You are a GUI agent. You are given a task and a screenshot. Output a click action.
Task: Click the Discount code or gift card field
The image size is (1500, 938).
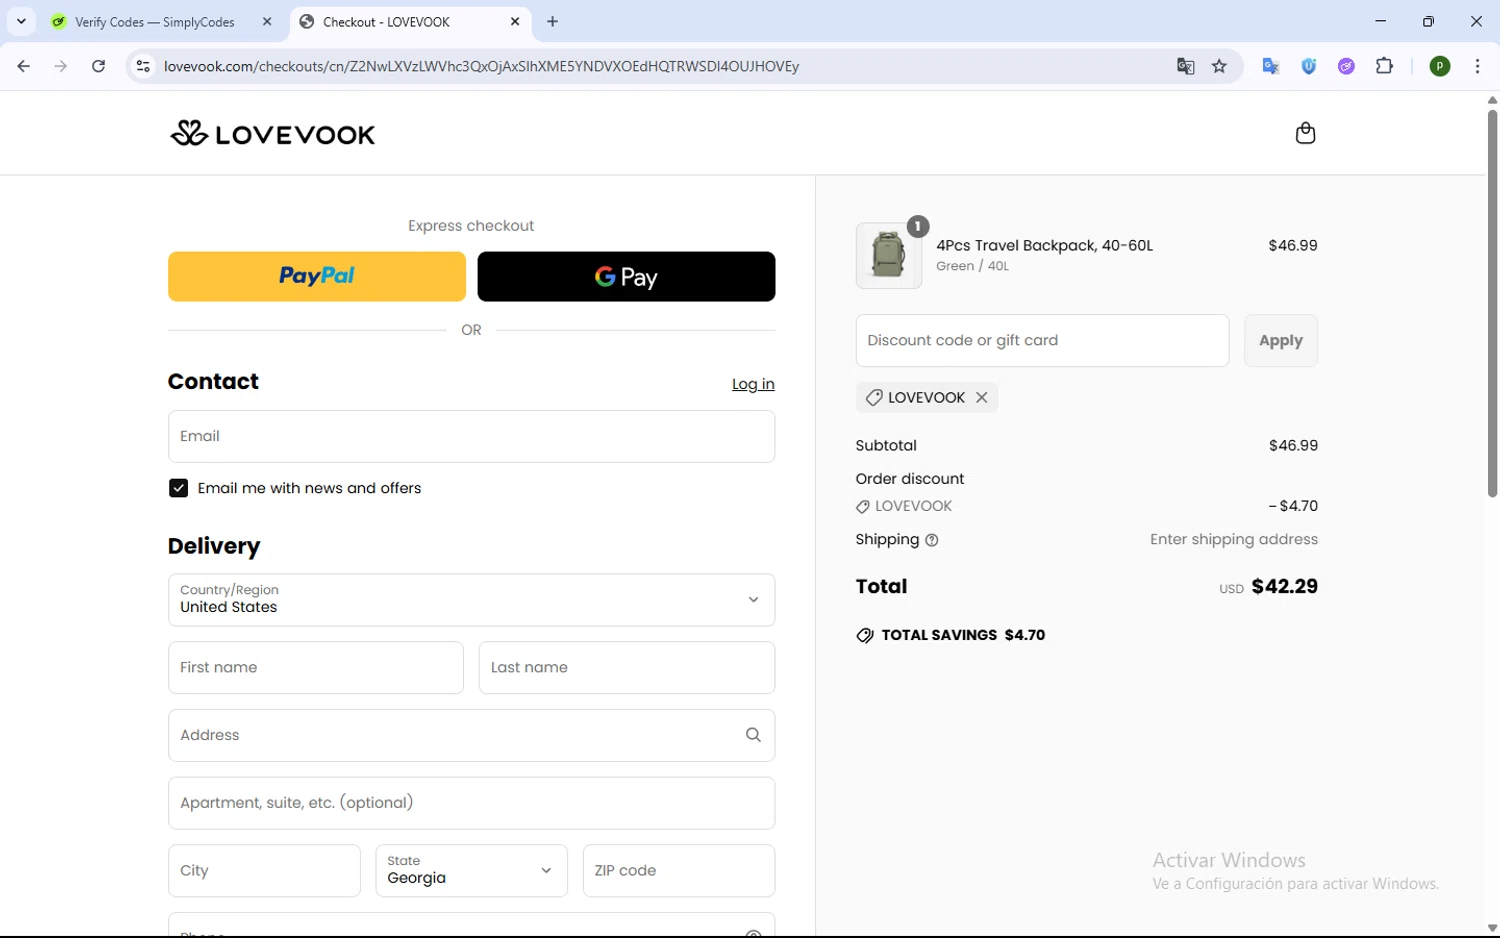tap(1042, 341)
